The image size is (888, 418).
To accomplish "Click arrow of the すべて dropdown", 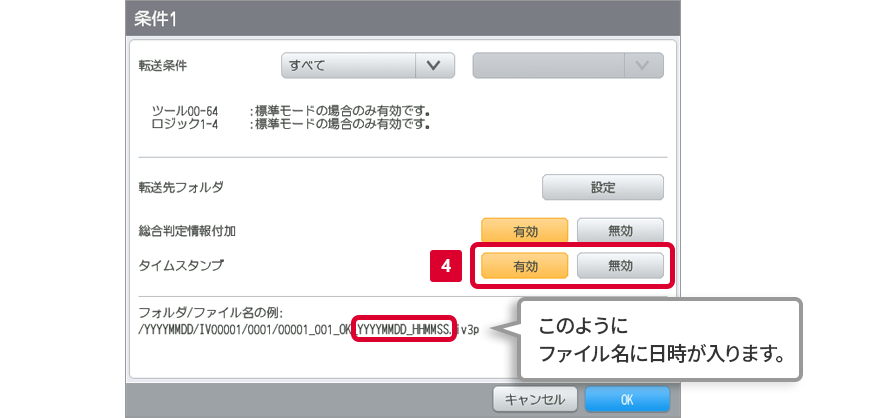I will coord(433,66).
